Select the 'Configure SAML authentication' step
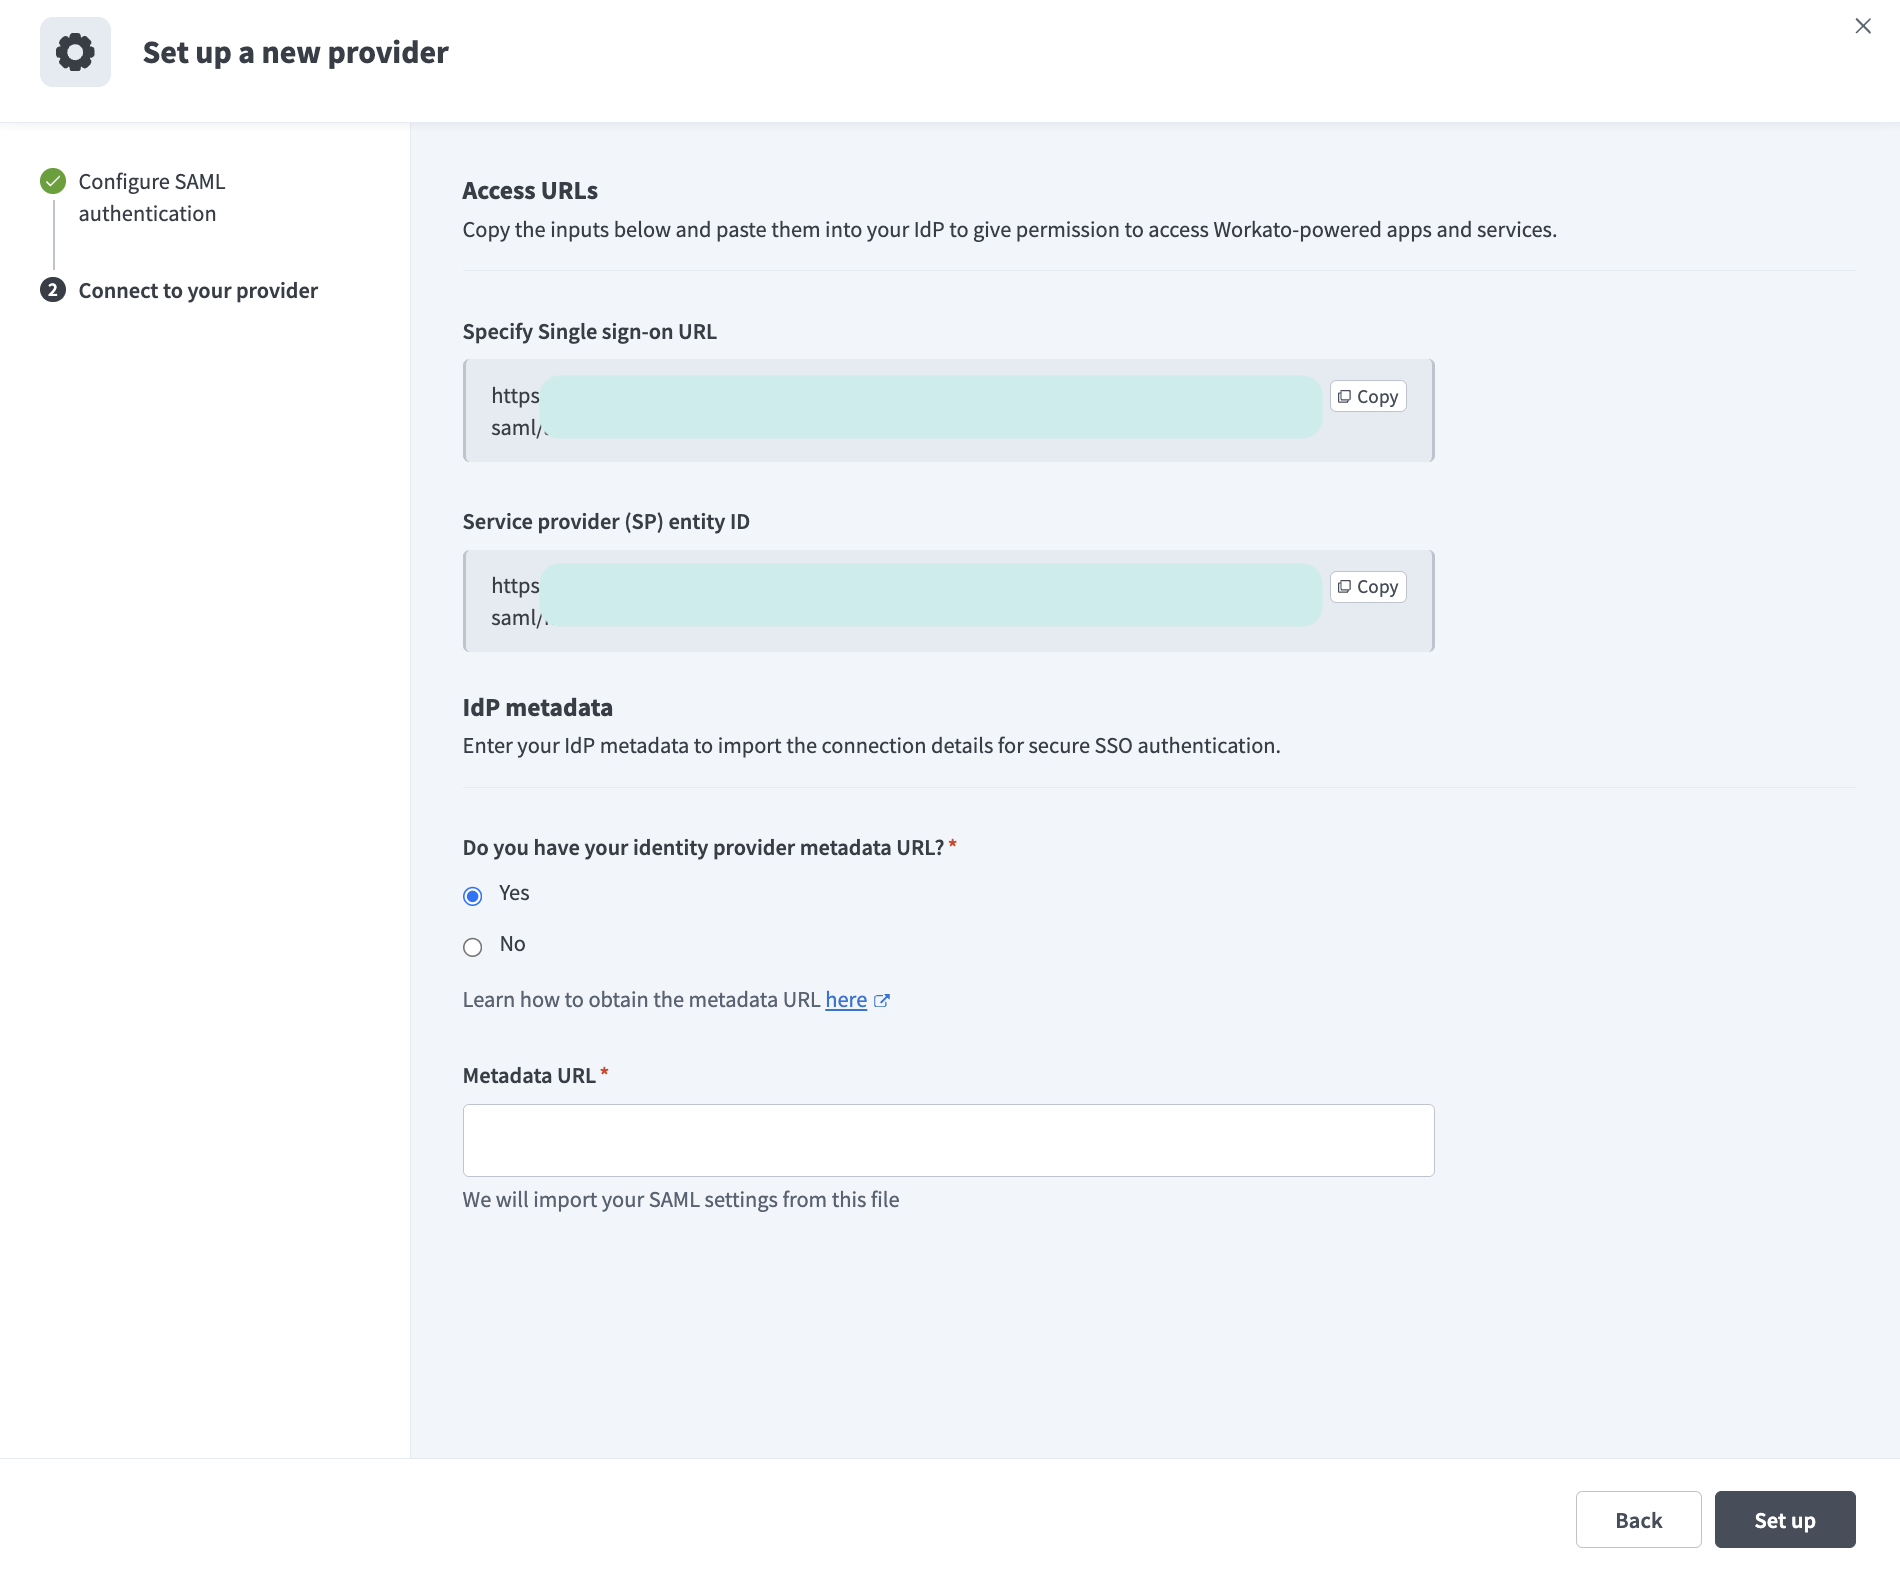This screenshot has height=1572, width=1900. tap(151, 197)
